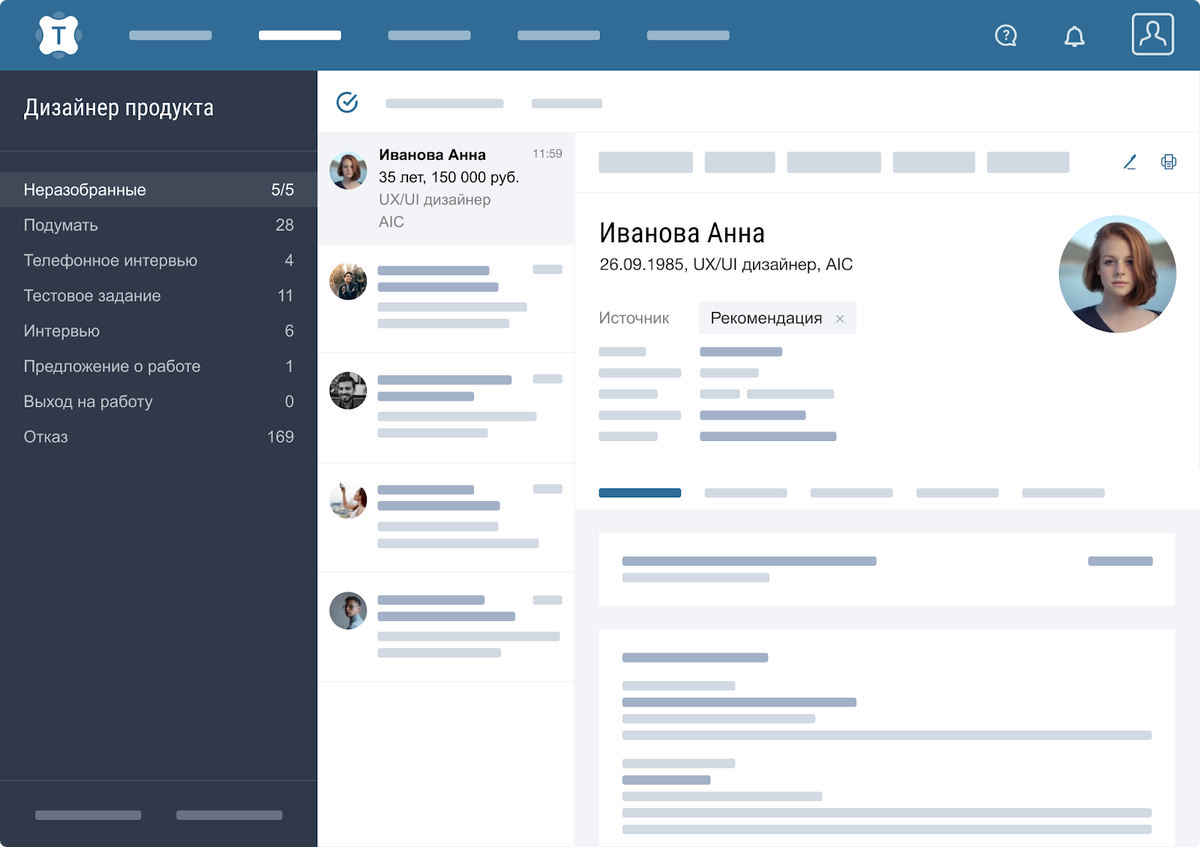Click the 5/5 count beside Неразобранные

(282, 190)
